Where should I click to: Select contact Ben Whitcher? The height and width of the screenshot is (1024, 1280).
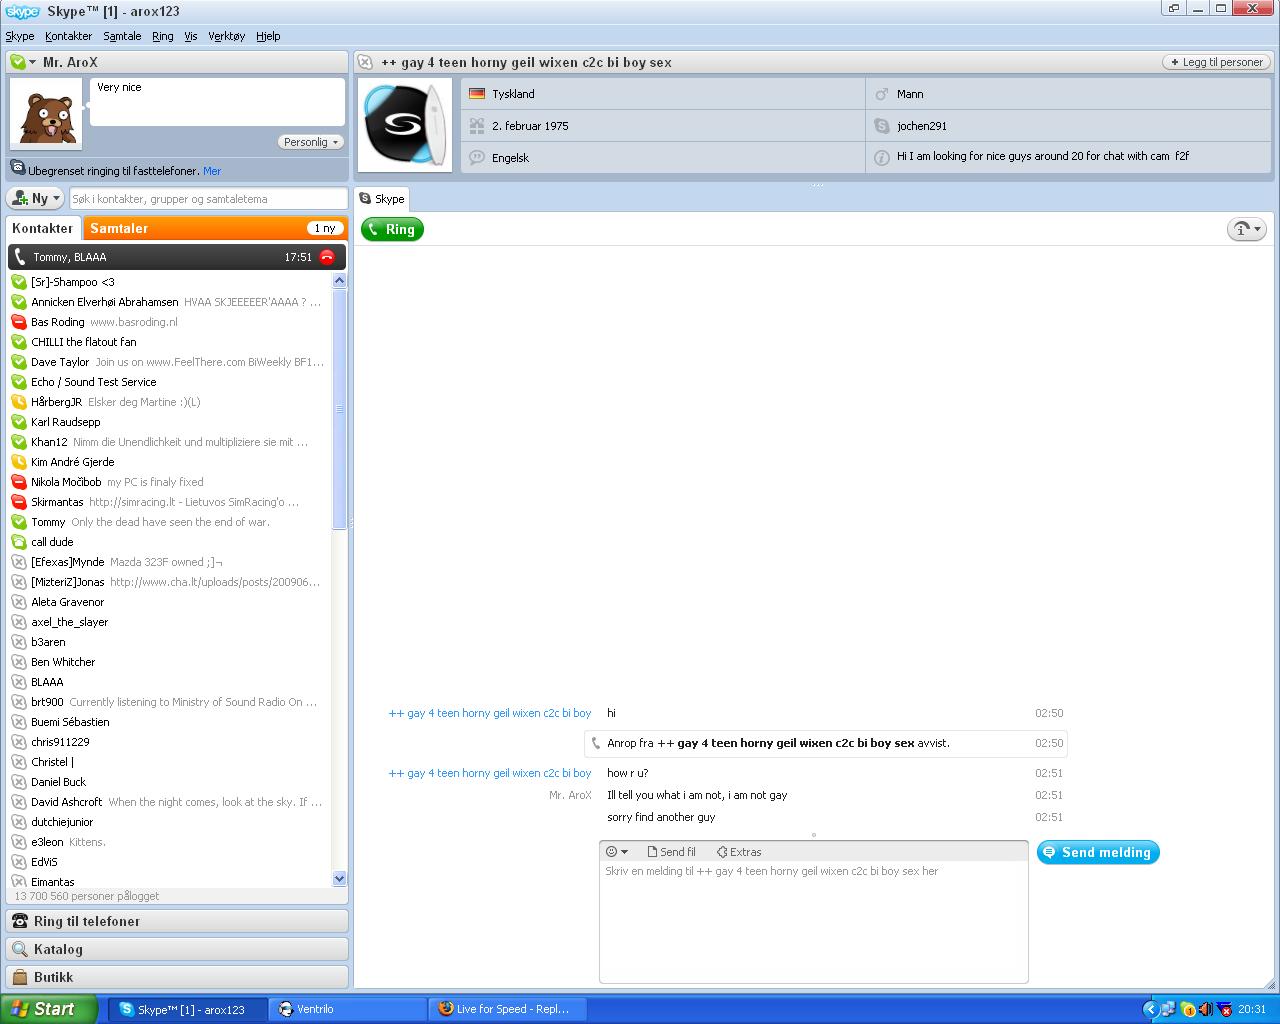tap(168, 662)
